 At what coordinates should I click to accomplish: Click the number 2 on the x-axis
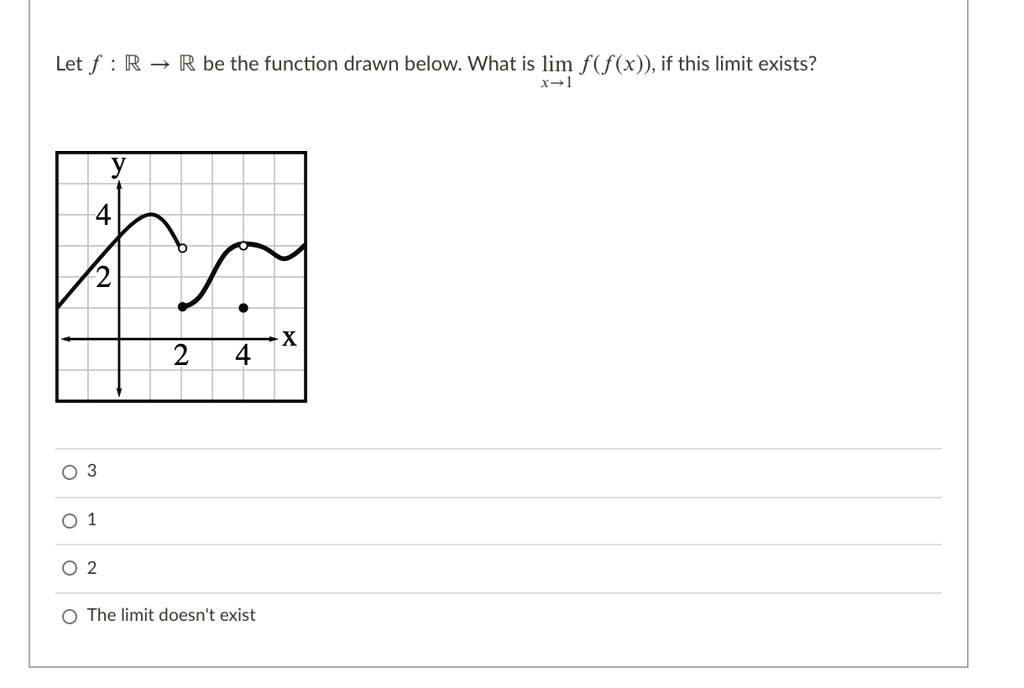[181, 355]
